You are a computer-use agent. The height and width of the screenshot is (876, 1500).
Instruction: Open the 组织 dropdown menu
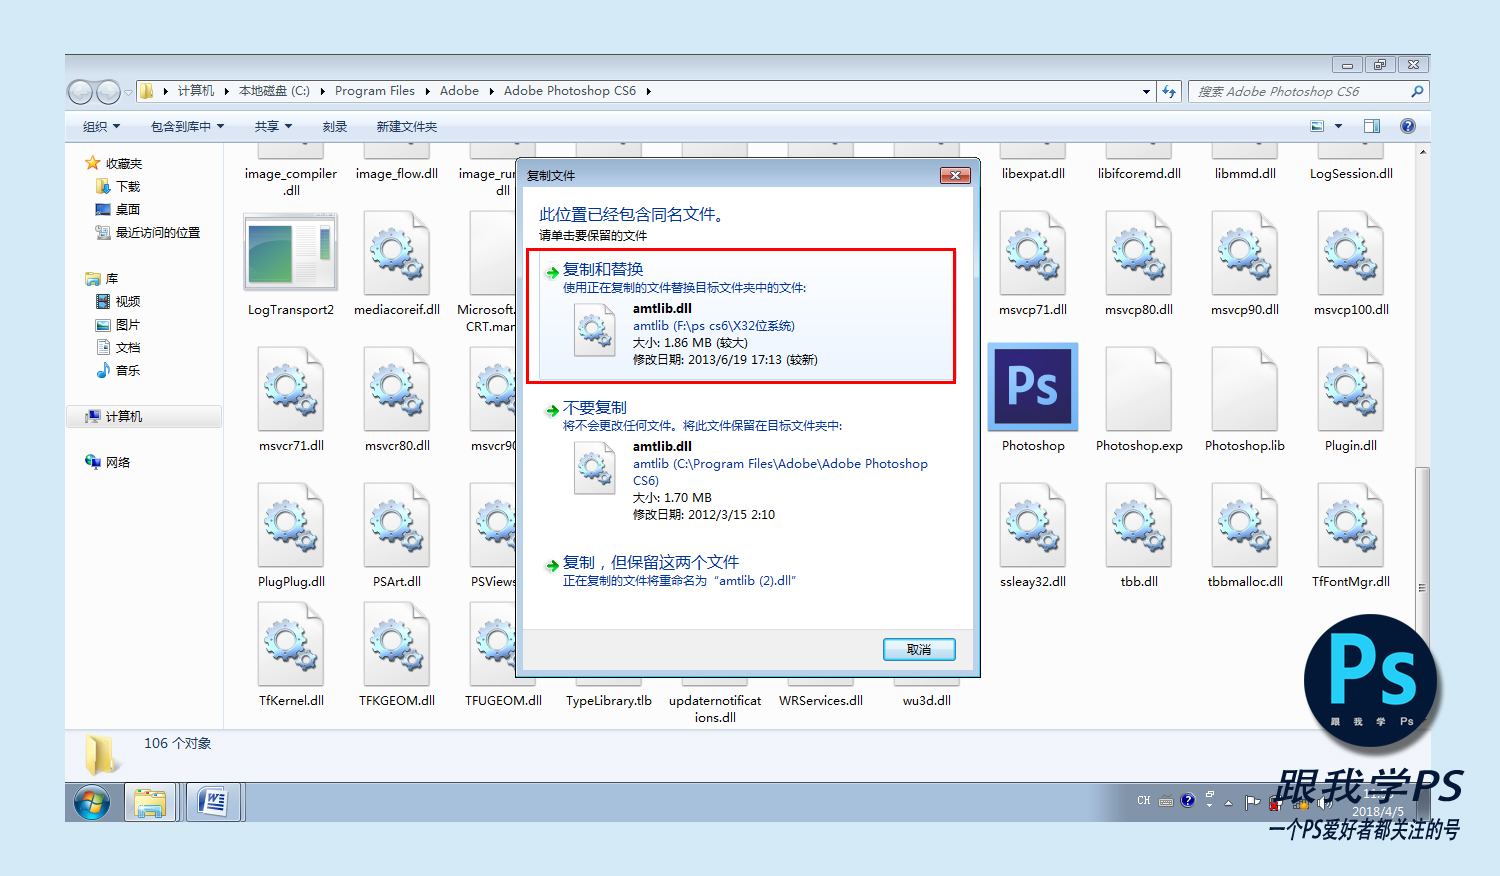[x=101, y=127]
